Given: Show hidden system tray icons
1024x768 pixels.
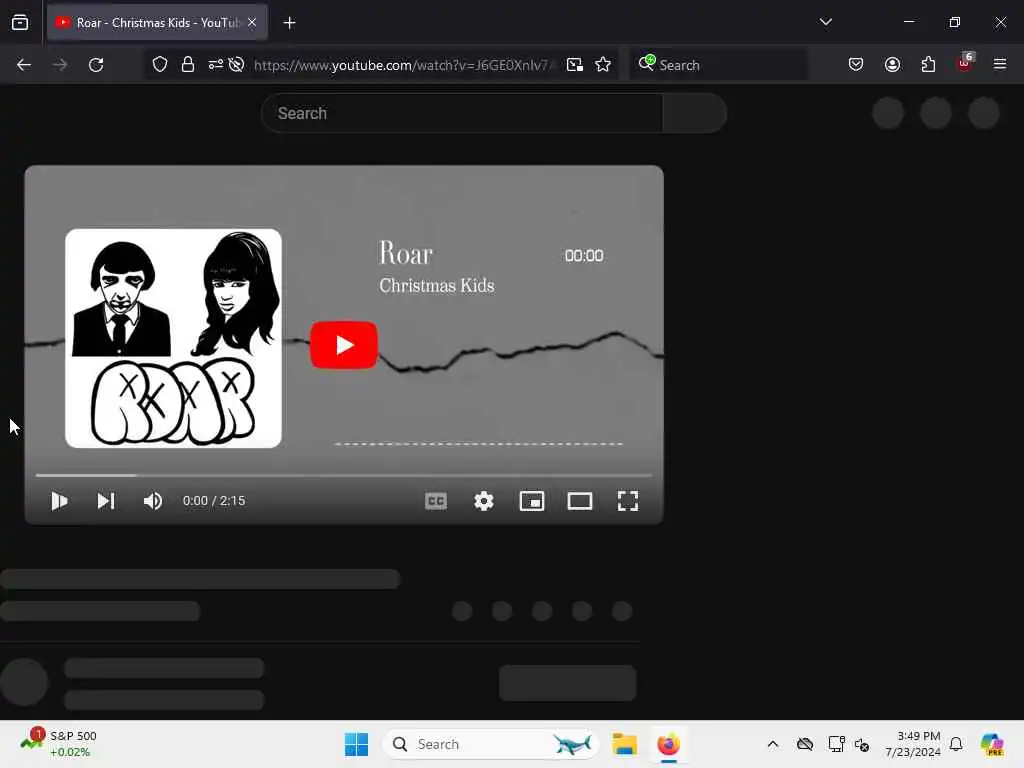Looking at the screenshot, I should click(x=773, y=744).
